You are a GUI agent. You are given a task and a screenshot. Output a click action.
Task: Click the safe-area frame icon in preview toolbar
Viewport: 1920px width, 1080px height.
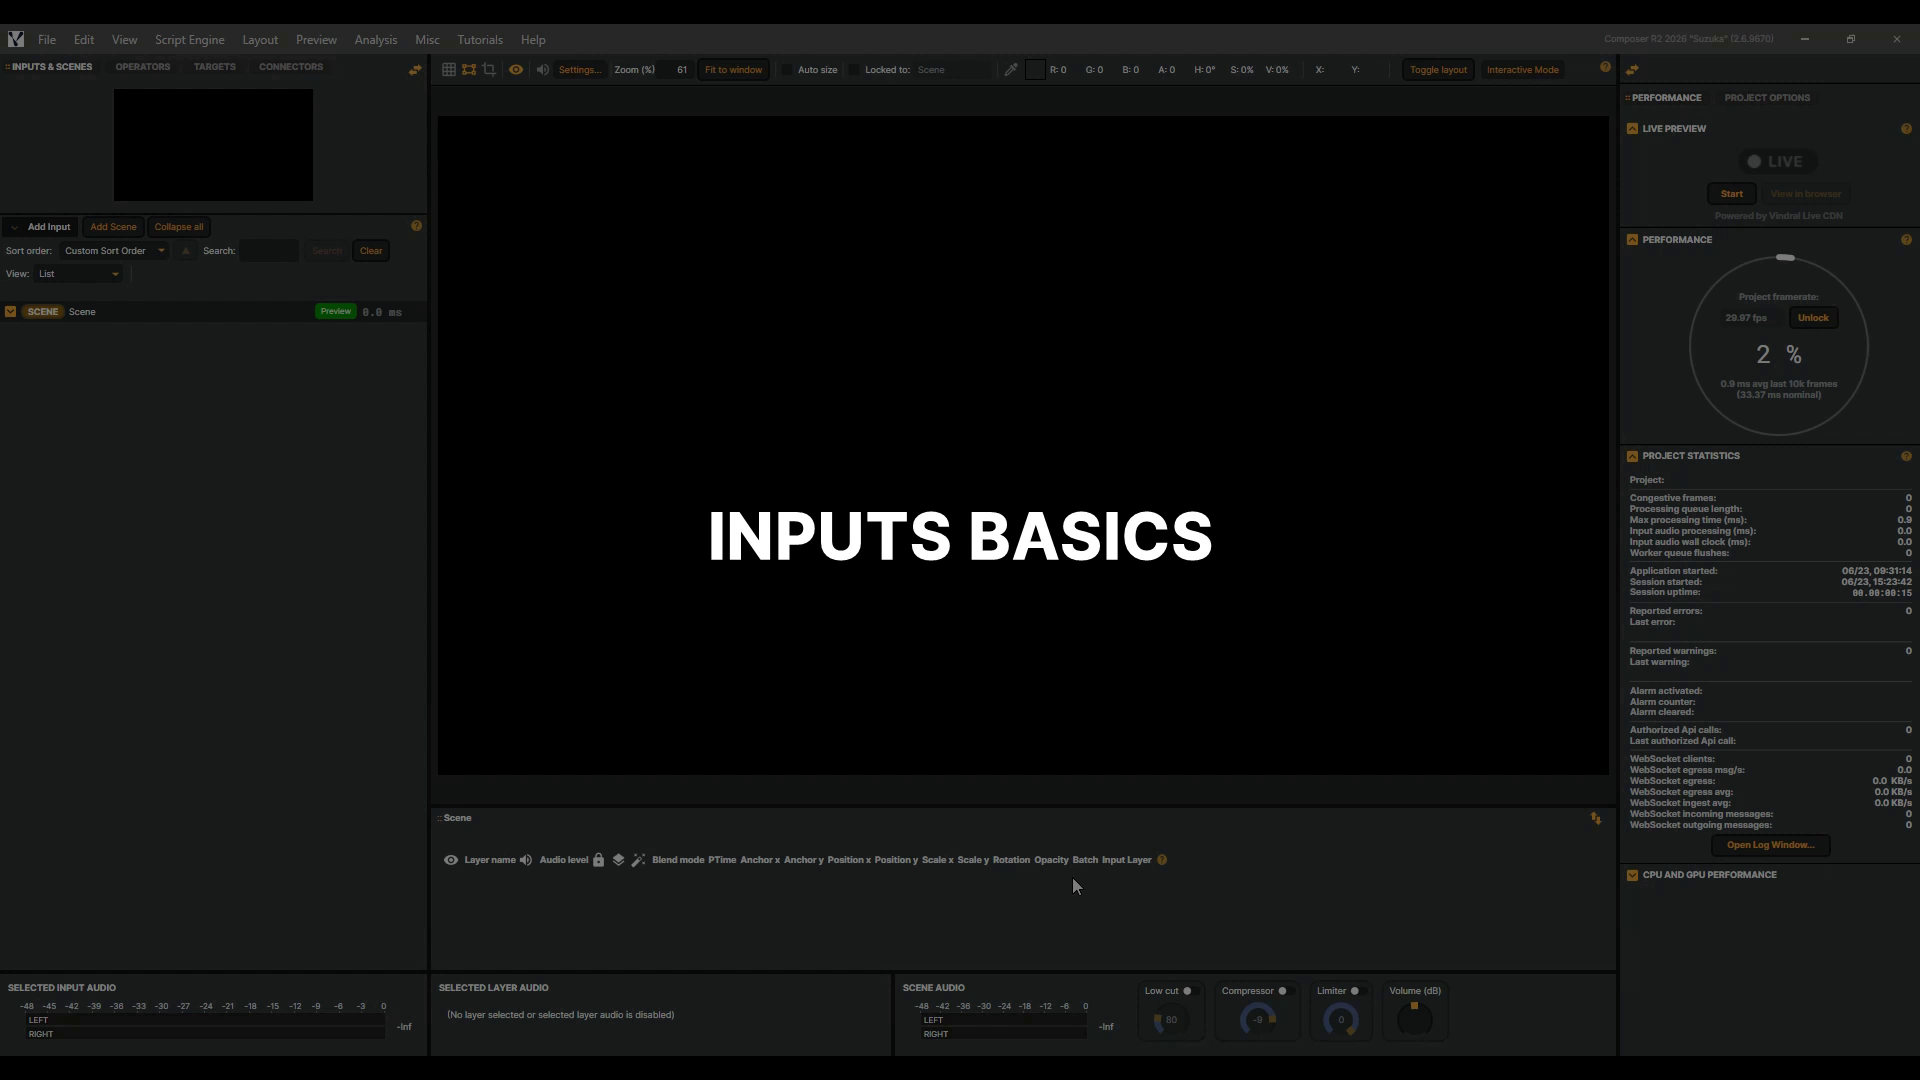pyautogui.click(x=469, y=70)
